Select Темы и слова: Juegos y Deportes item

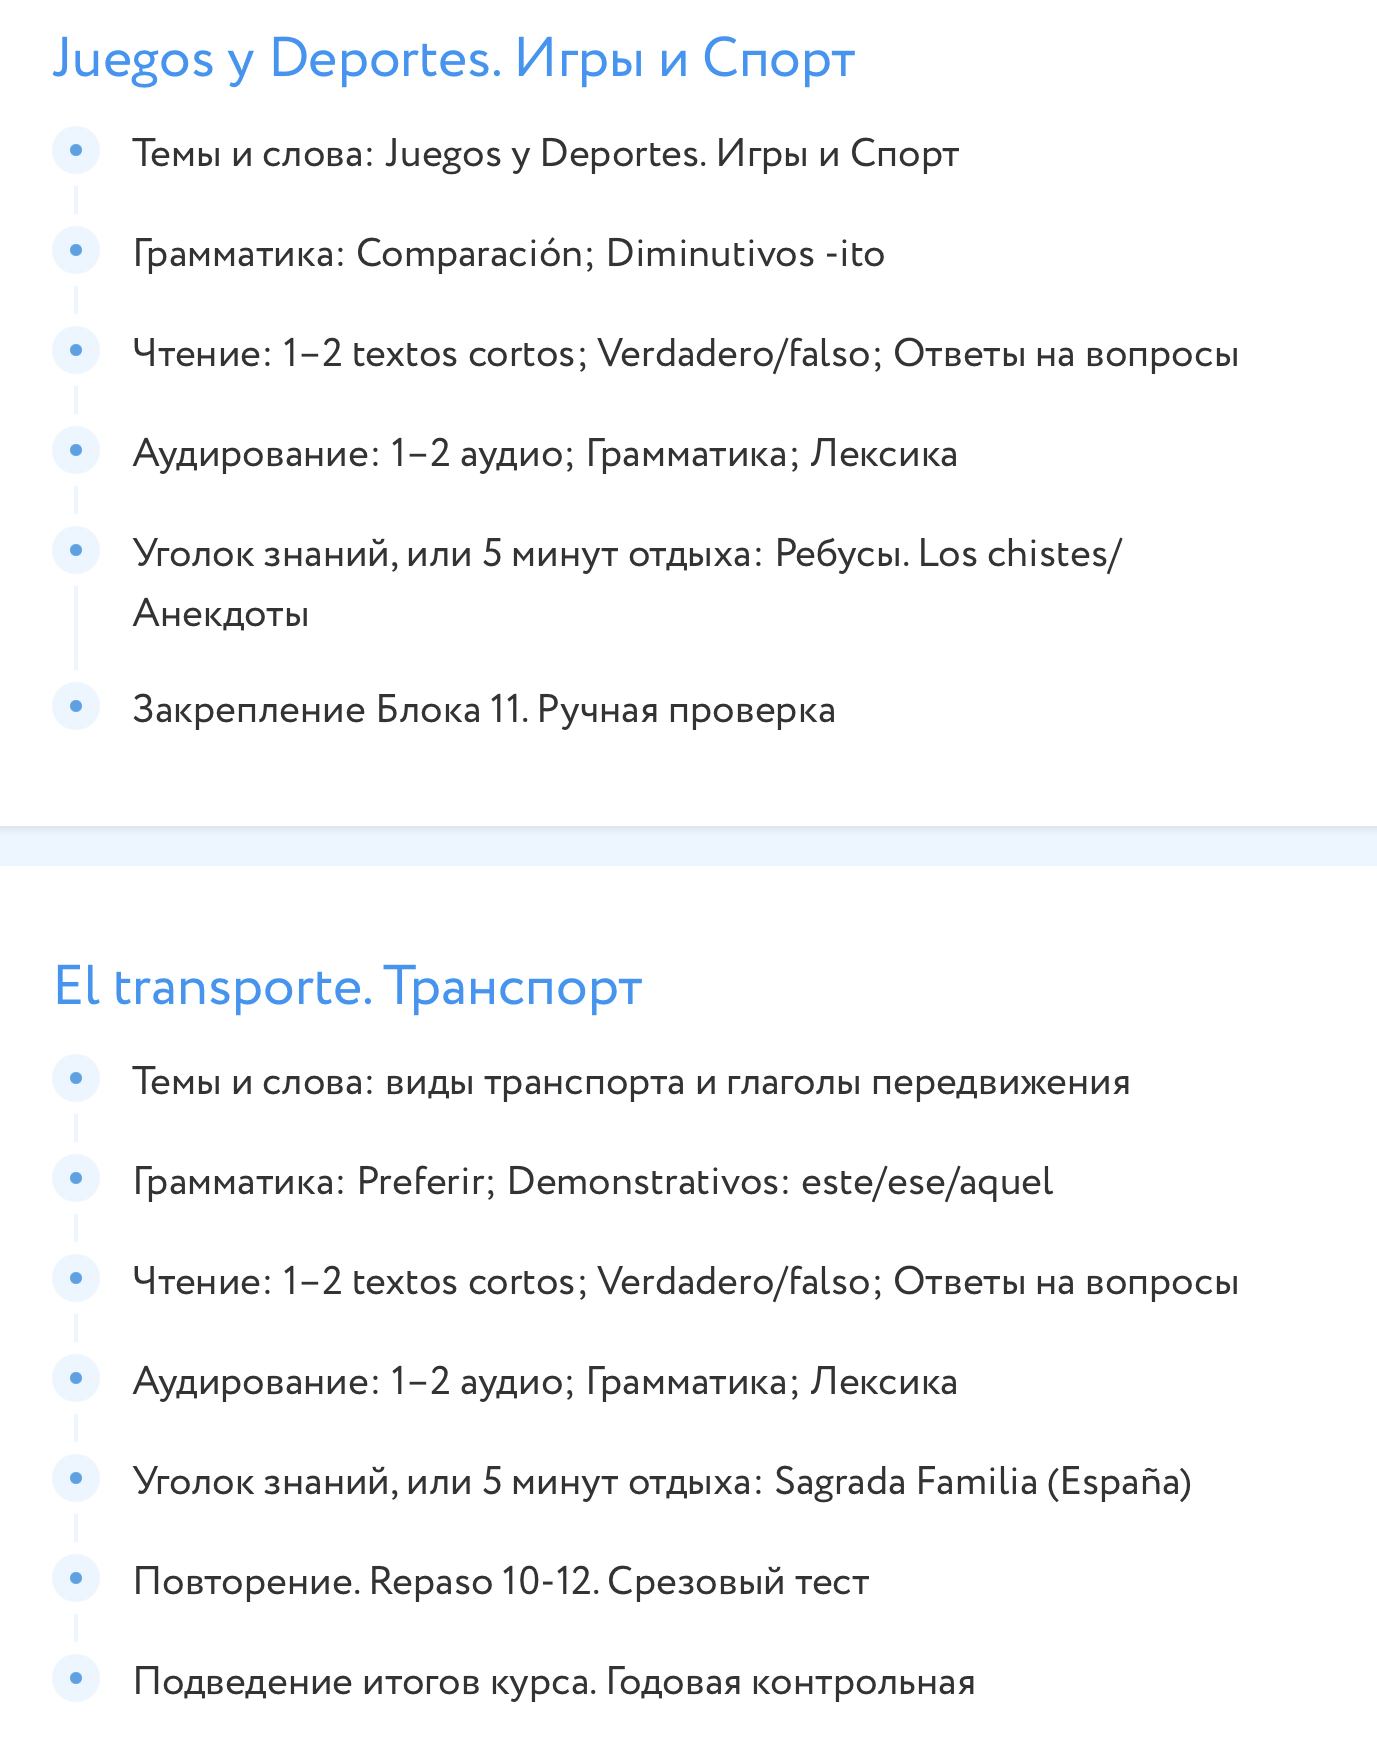point(545,154)
